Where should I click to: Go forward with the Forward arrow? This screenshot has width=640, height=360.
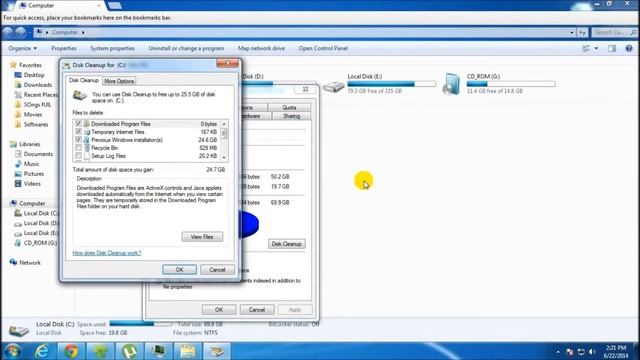tap(21, 32)
